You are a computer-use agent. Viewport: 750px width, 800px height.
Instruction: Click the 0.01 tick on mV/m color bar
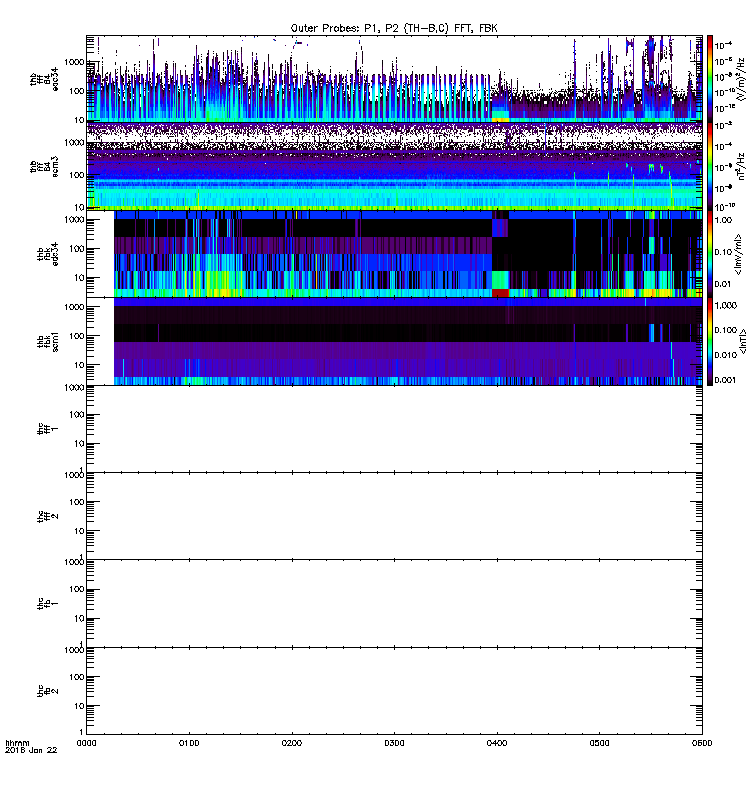(723, 284)
